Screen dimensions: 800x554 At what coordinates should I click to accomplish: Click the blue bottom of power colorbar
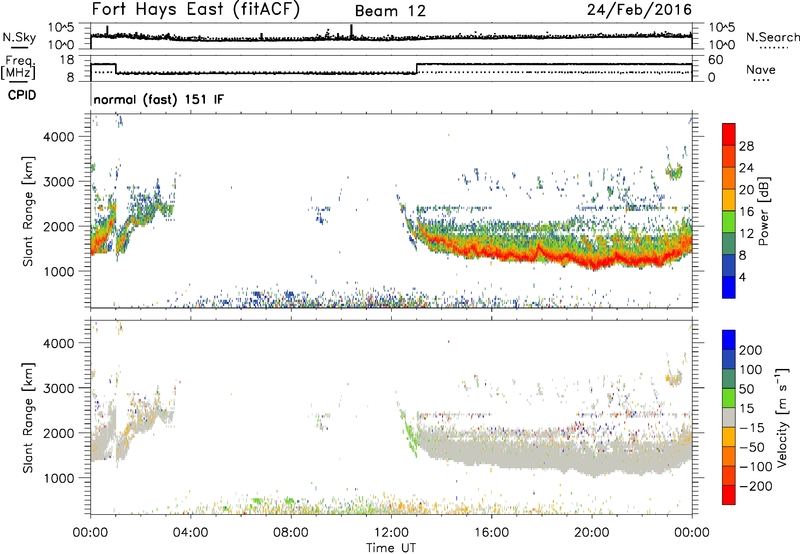click(729, 287)
